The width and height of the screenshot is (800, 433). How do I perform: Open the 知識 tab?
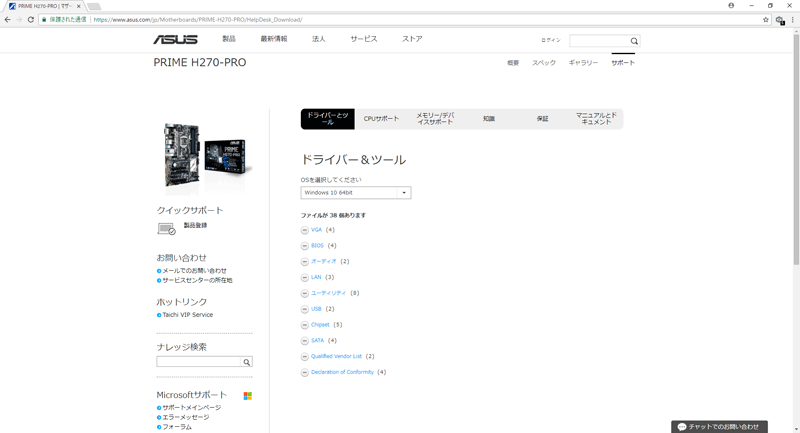click(x=489, y=119)
